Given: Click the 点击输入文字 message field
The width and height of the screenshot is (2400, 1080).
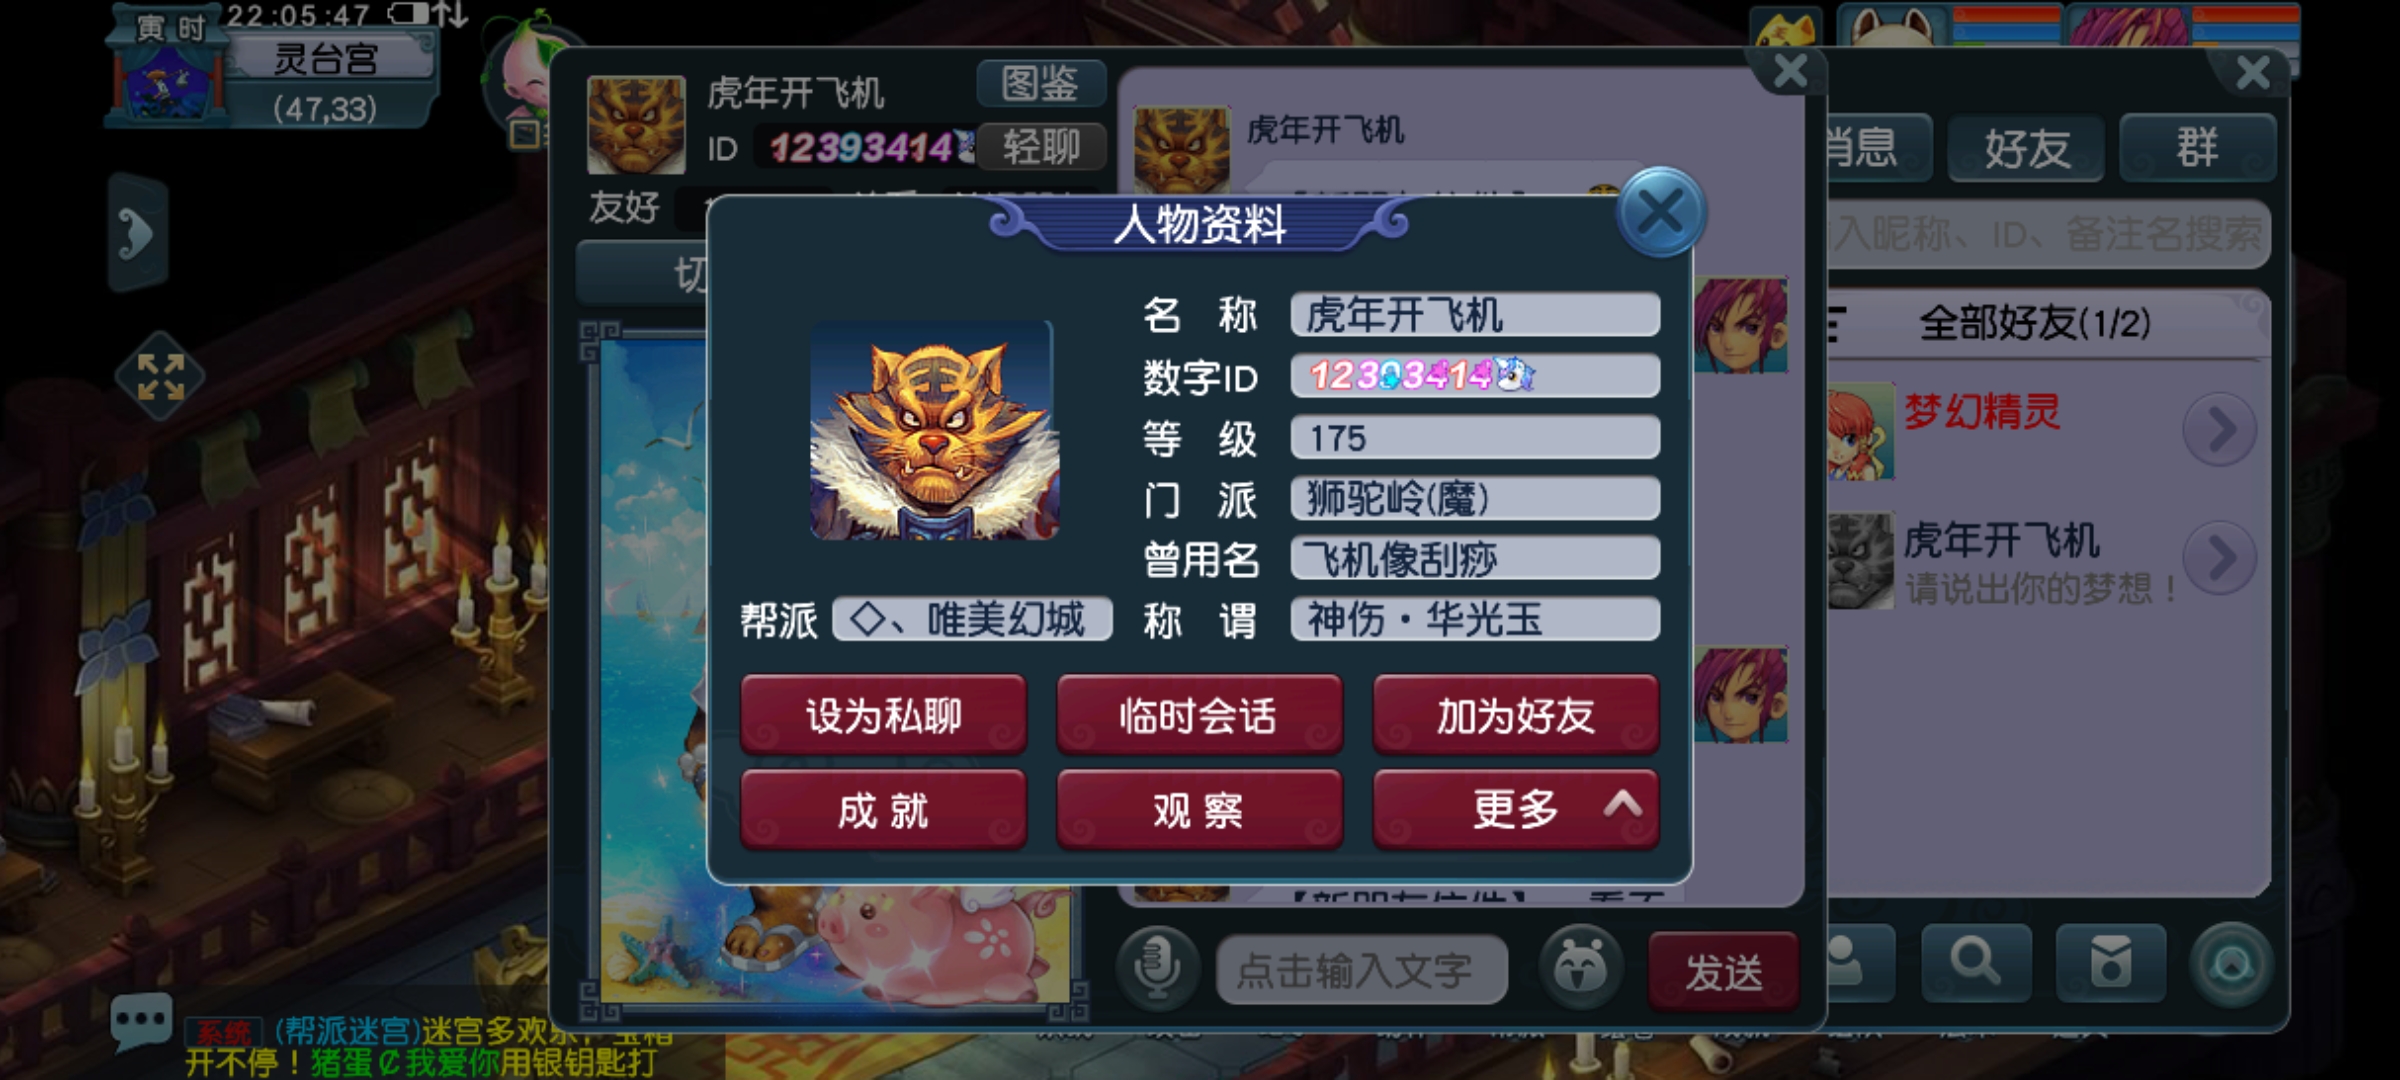Looking at the screenshot, I should [x=1361, y=969].
